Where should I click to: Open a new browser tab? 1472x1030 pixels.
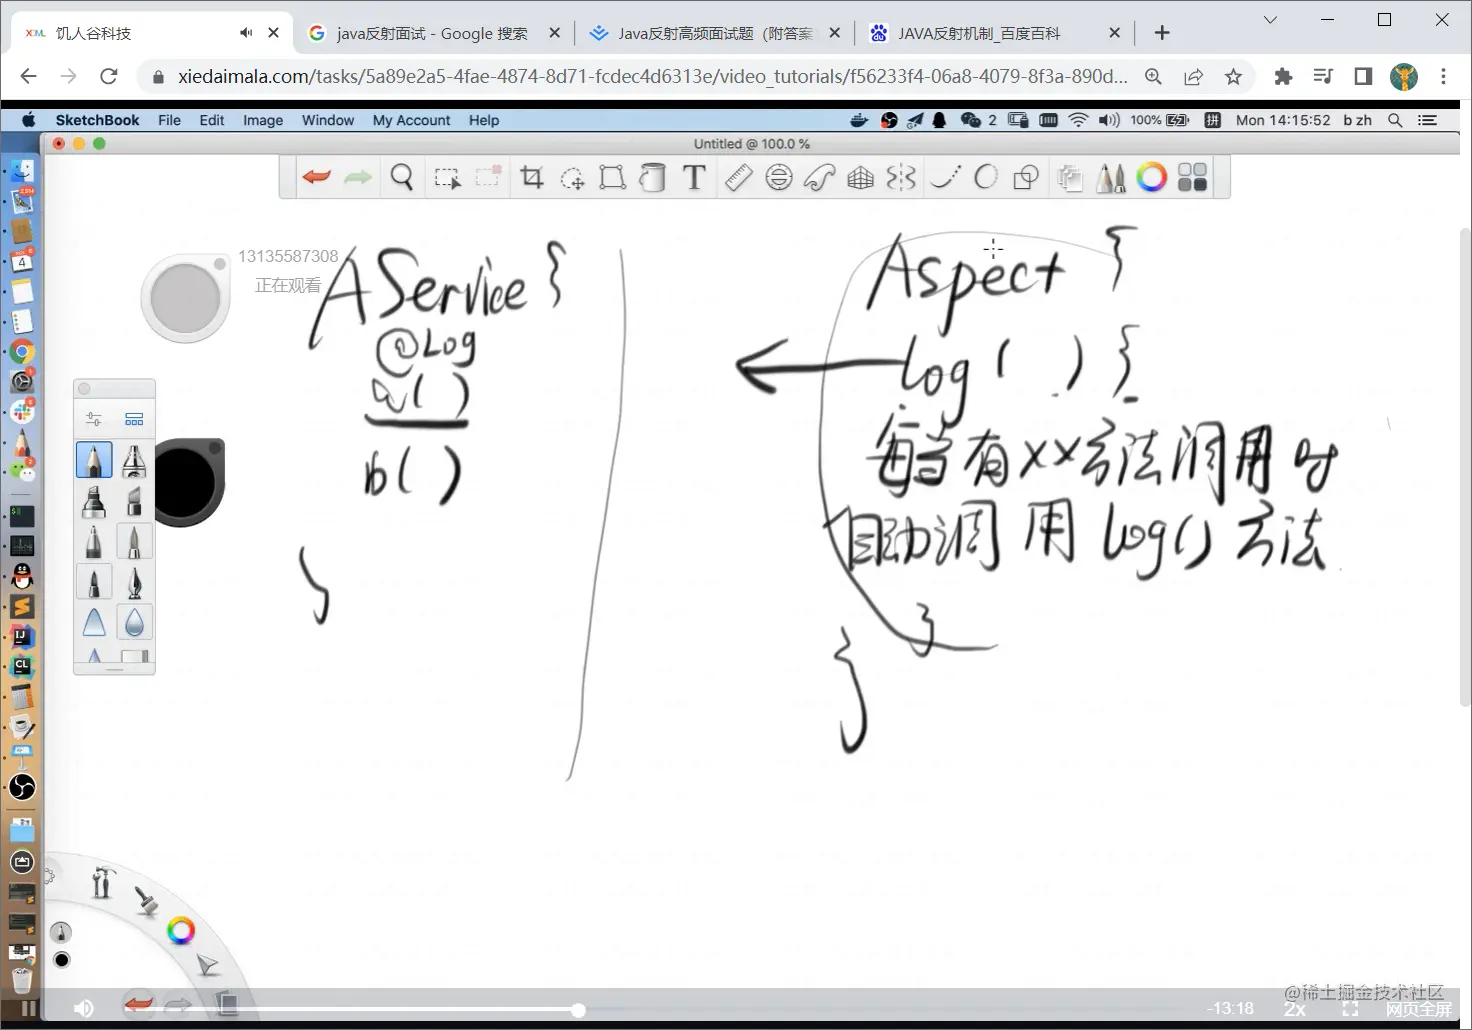(1162, 33)
